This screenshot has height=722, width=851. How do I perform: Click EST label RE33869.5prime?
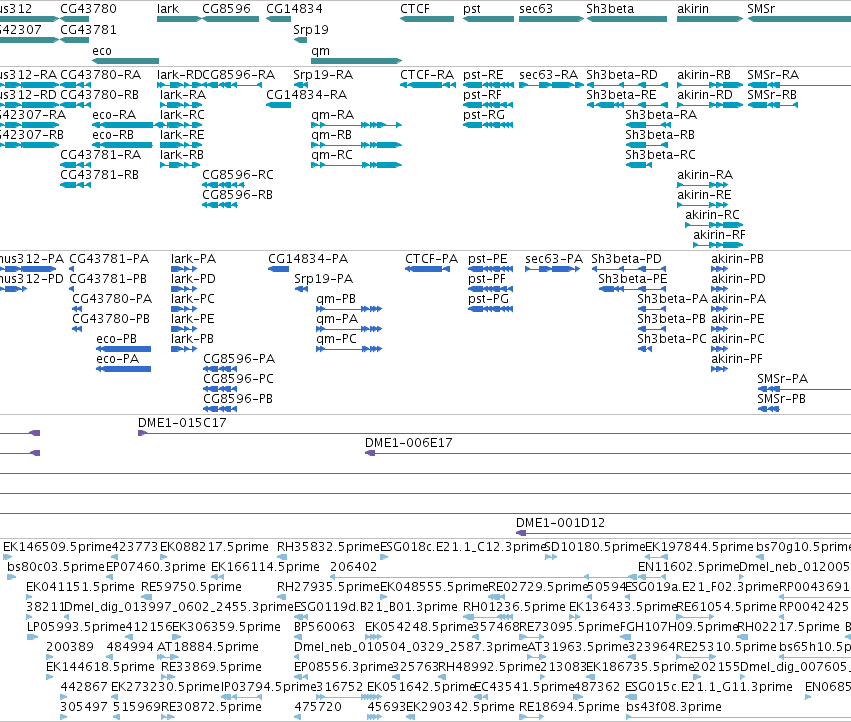tap(212, 667)
